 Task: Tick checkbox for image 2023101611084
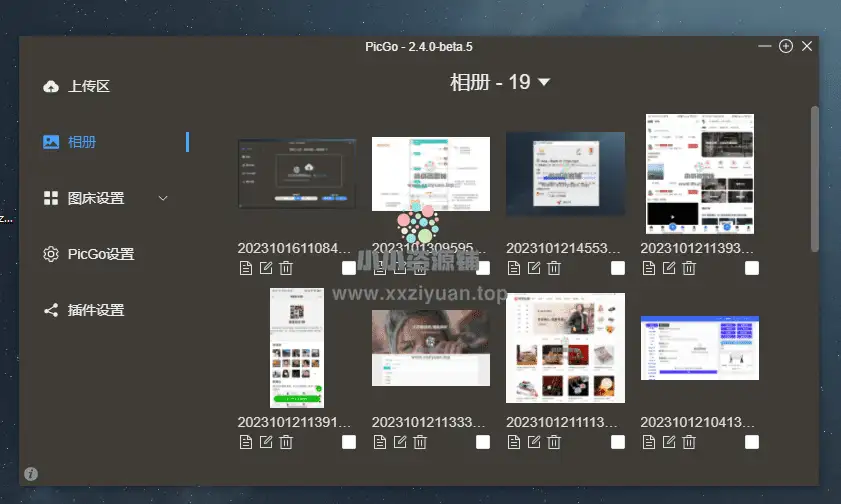coord(349,268)
